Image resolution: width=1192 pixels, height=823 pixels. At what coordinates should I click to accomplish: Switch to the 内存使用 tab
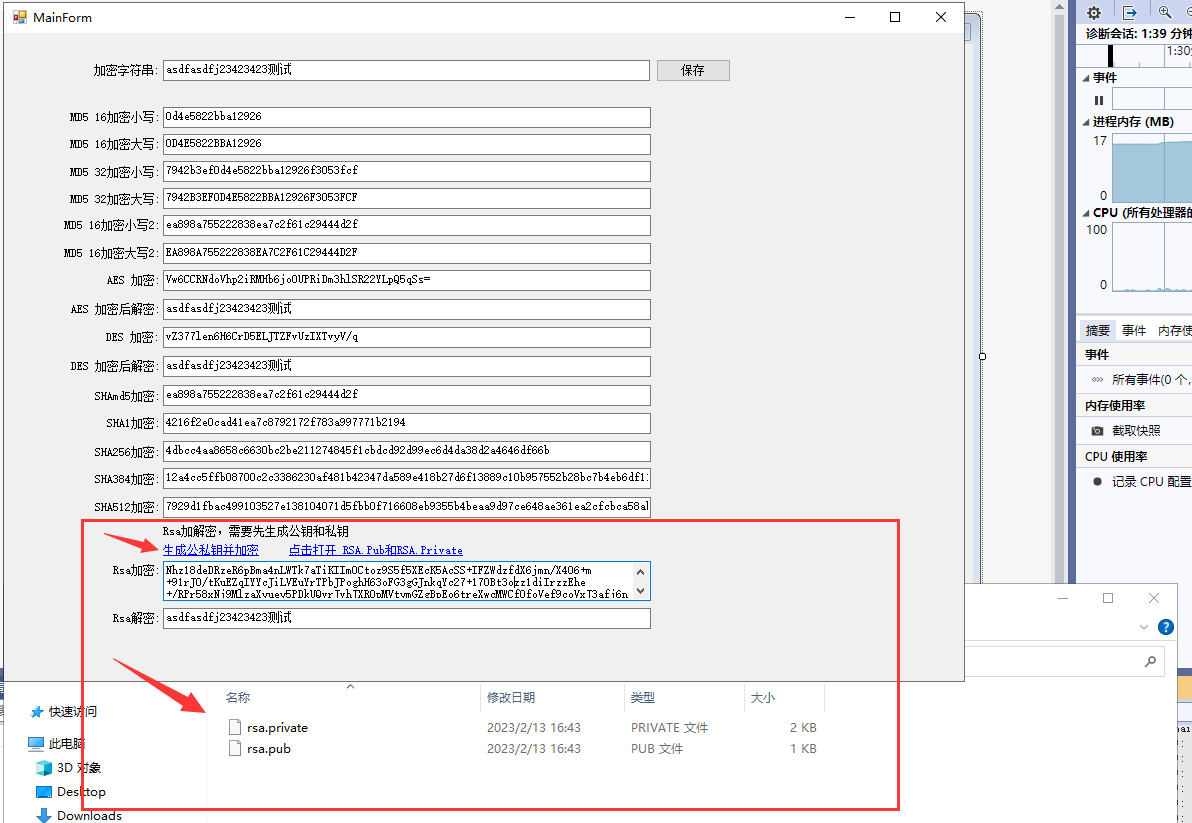pyautogui.click(x=1174, y=331)
